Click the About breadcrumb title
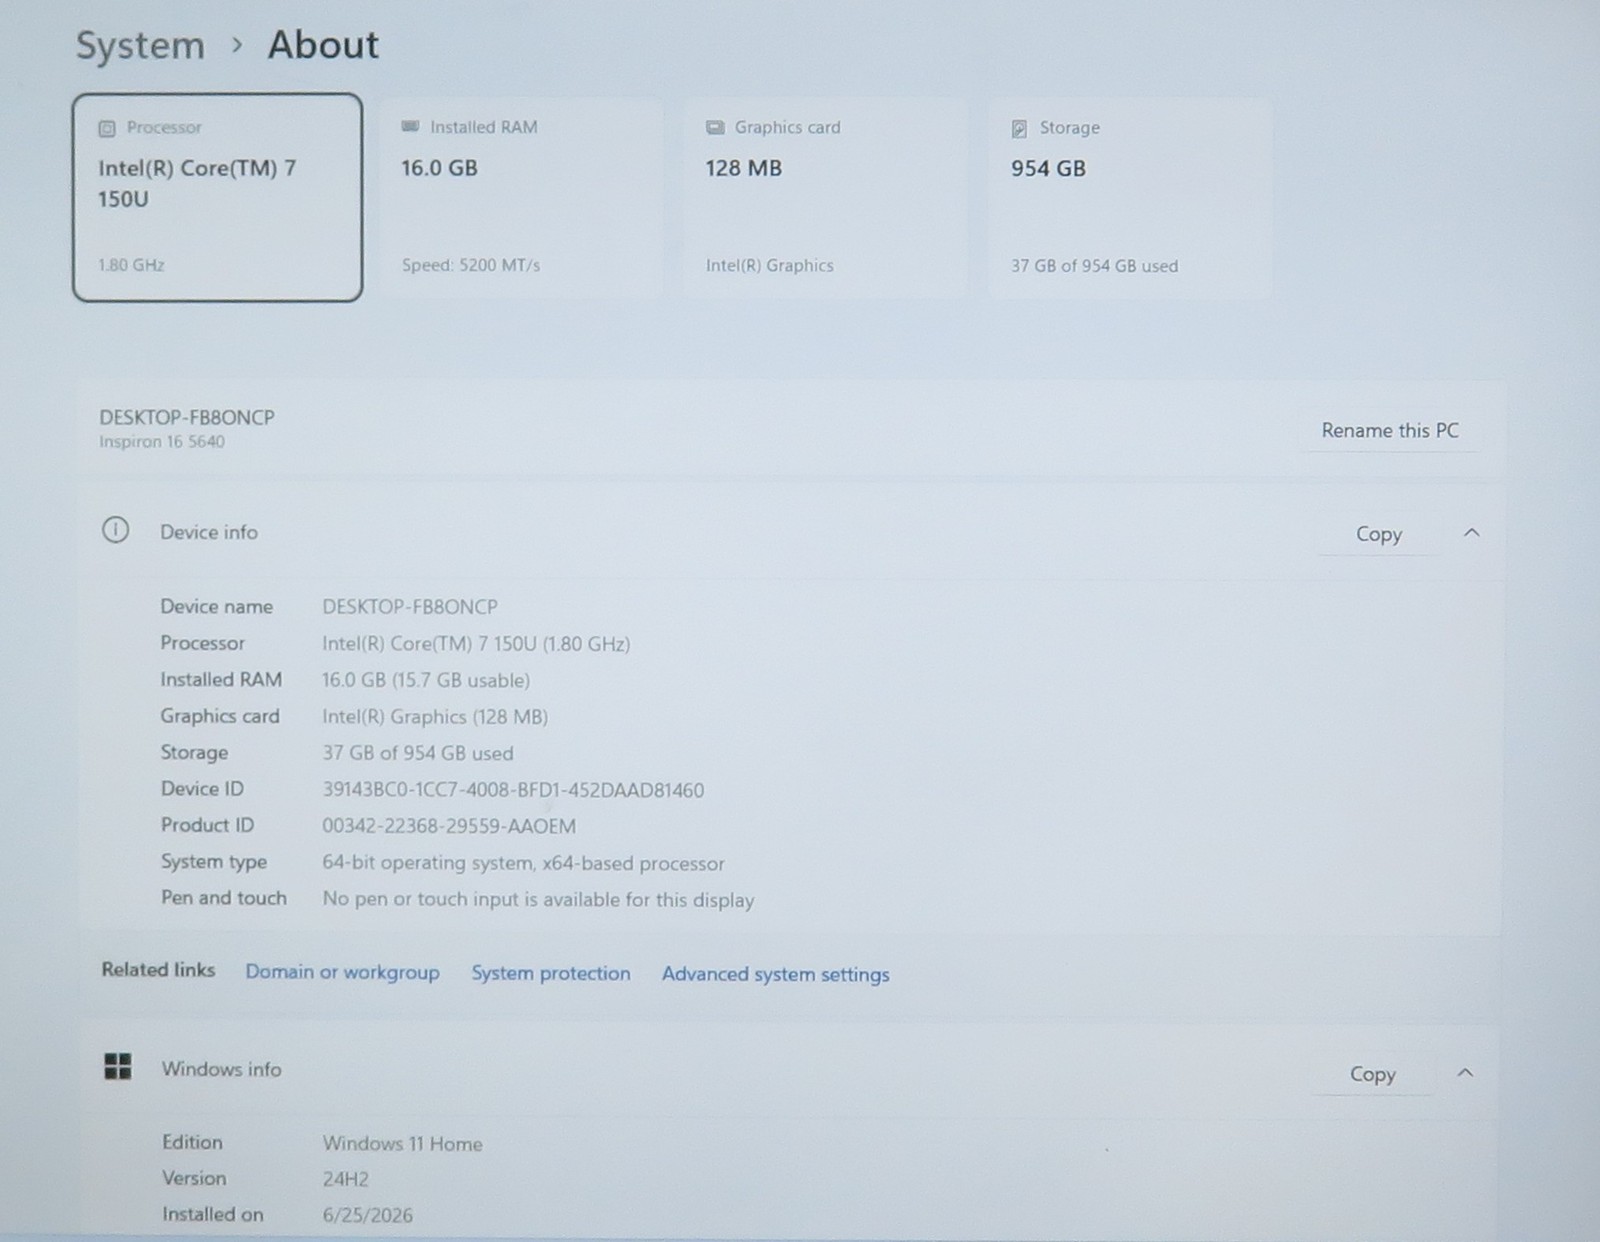Image resolution: width=1600 pixels, height=1242 pixels. (x=323, y=45)
